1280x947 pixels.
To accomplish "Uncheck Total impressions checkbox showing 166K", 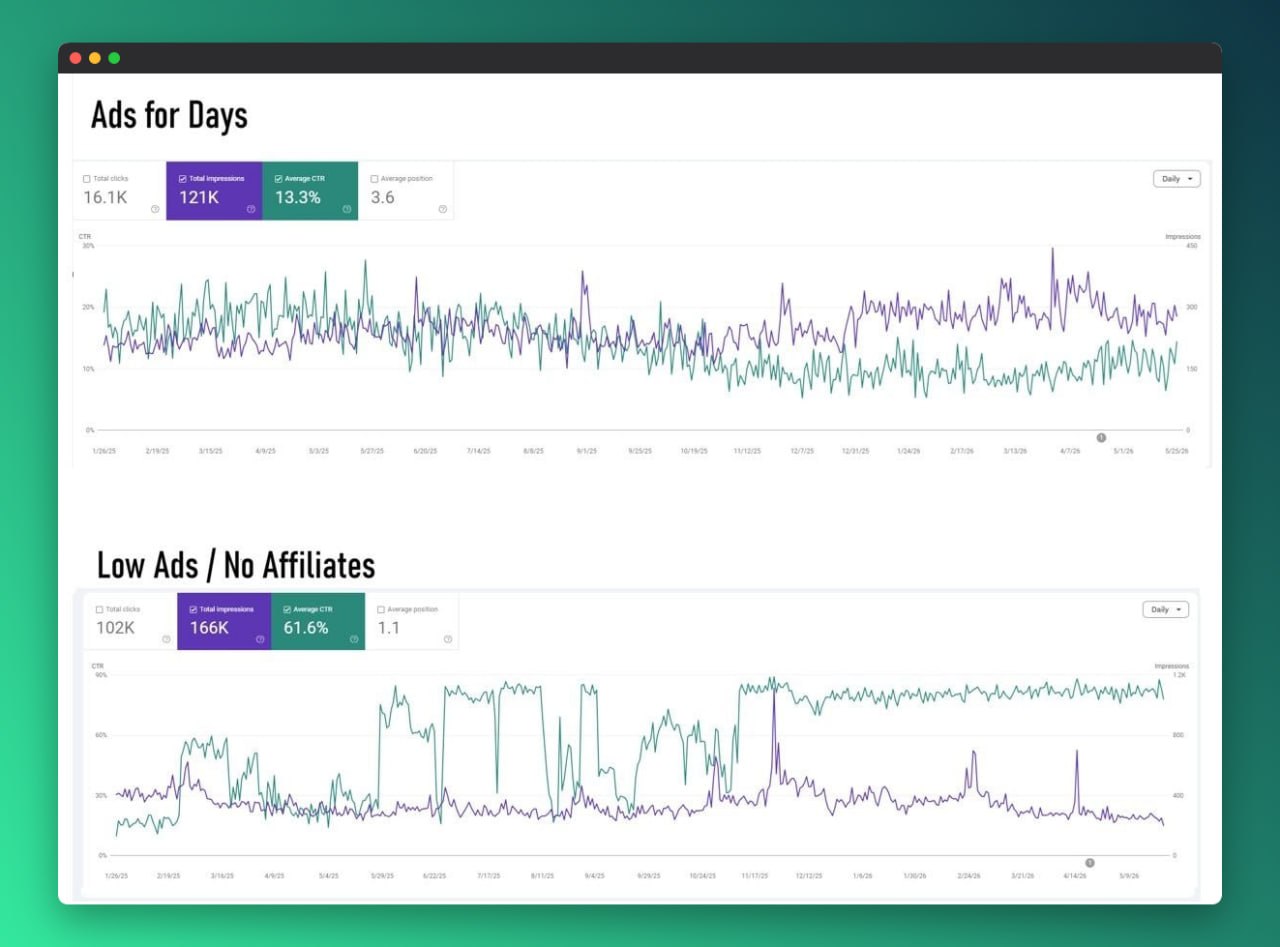I will pyautogui.click(x=193, y=609).
